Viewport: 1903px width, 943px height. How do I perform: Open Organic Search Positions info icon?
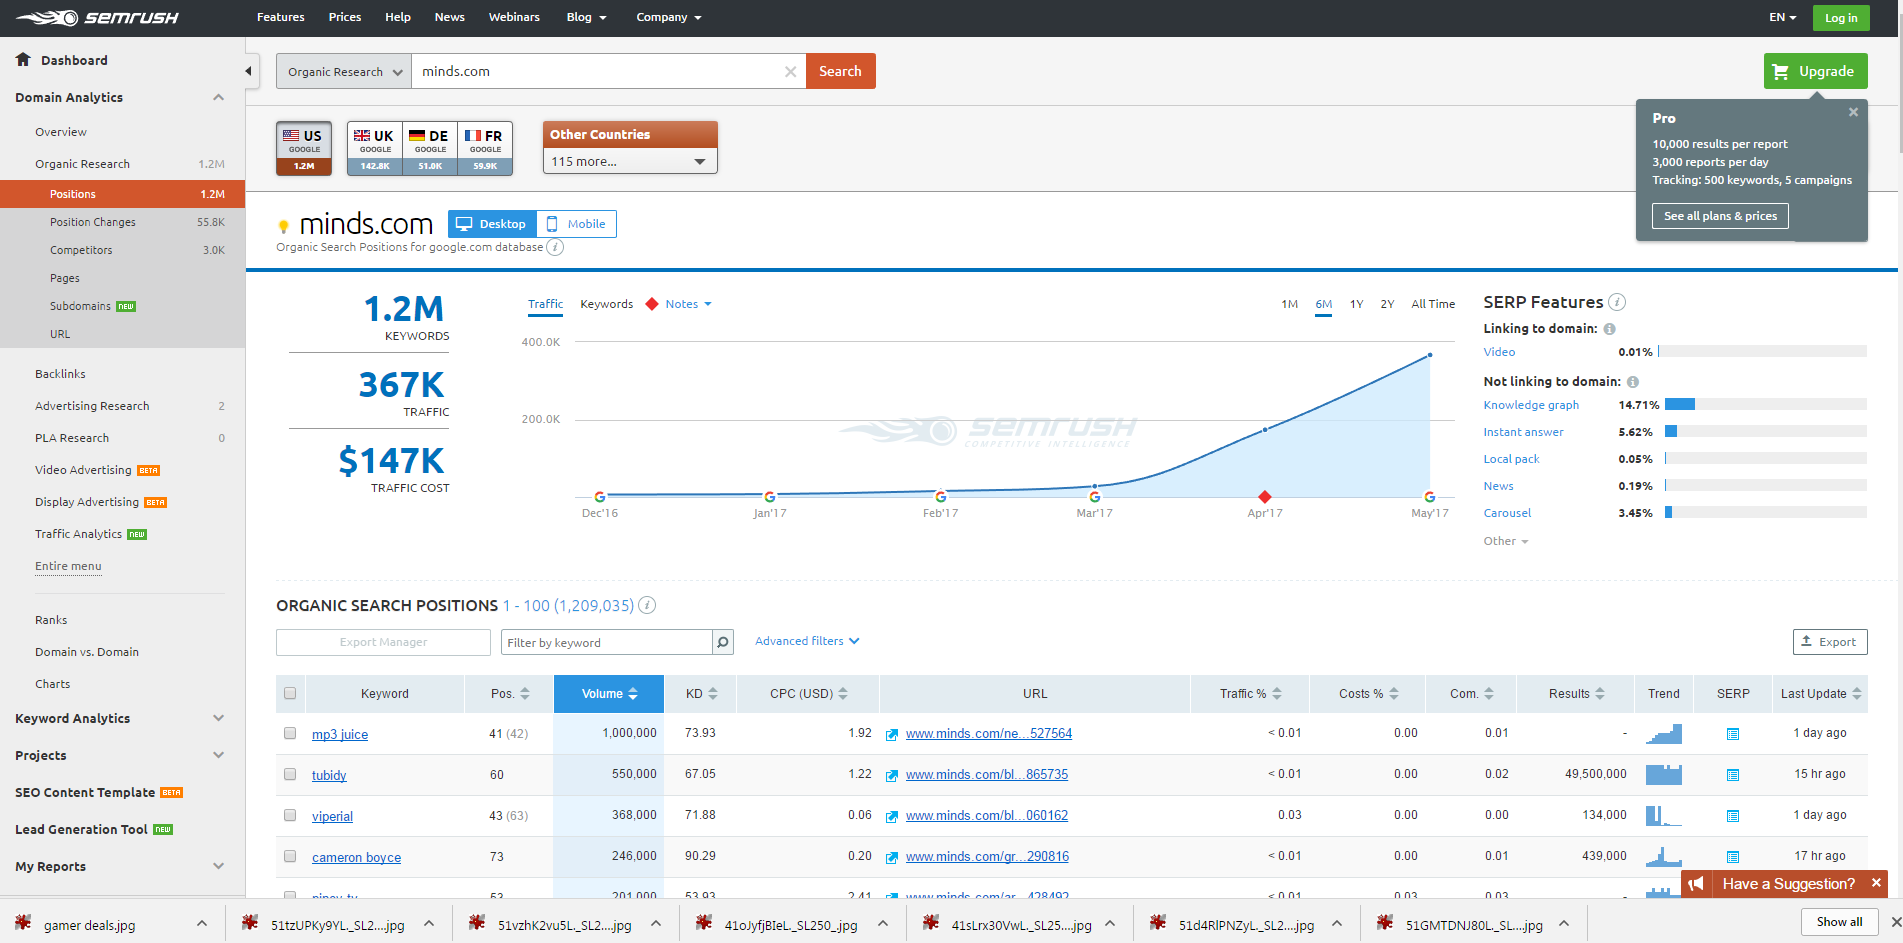click(647, 605)
